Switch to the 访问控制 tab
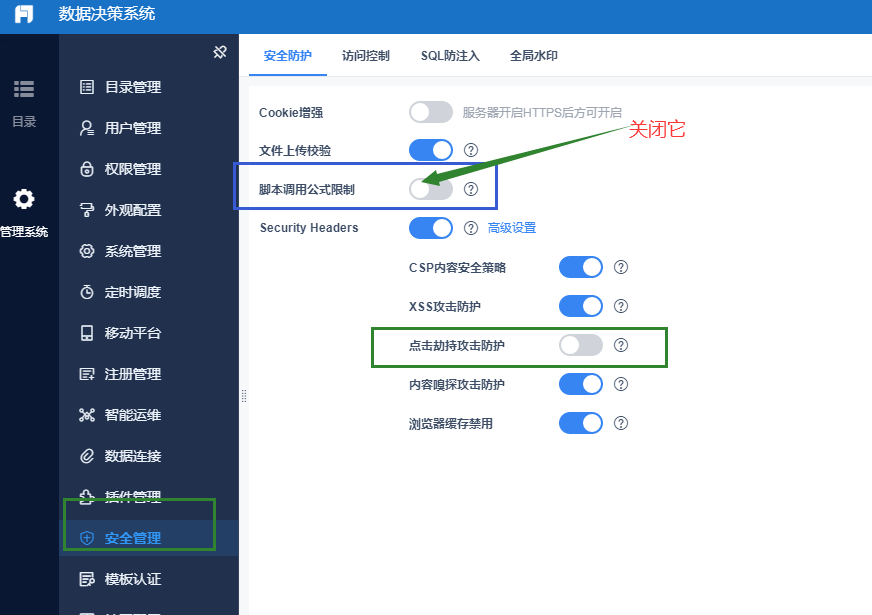Viewport: 872px width, 615px height. click(365, 56)
